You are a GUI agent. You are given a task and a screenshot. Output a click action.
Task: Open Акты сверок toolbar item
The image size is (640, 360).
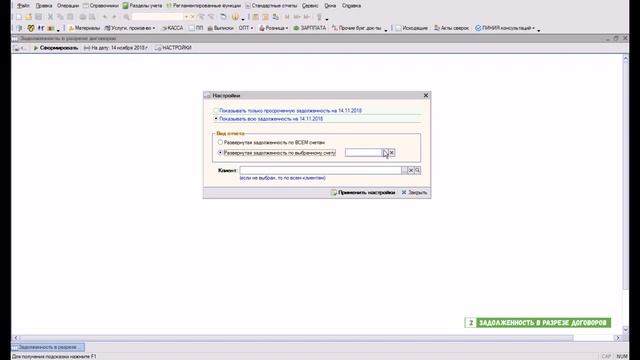tap(451, 28)
